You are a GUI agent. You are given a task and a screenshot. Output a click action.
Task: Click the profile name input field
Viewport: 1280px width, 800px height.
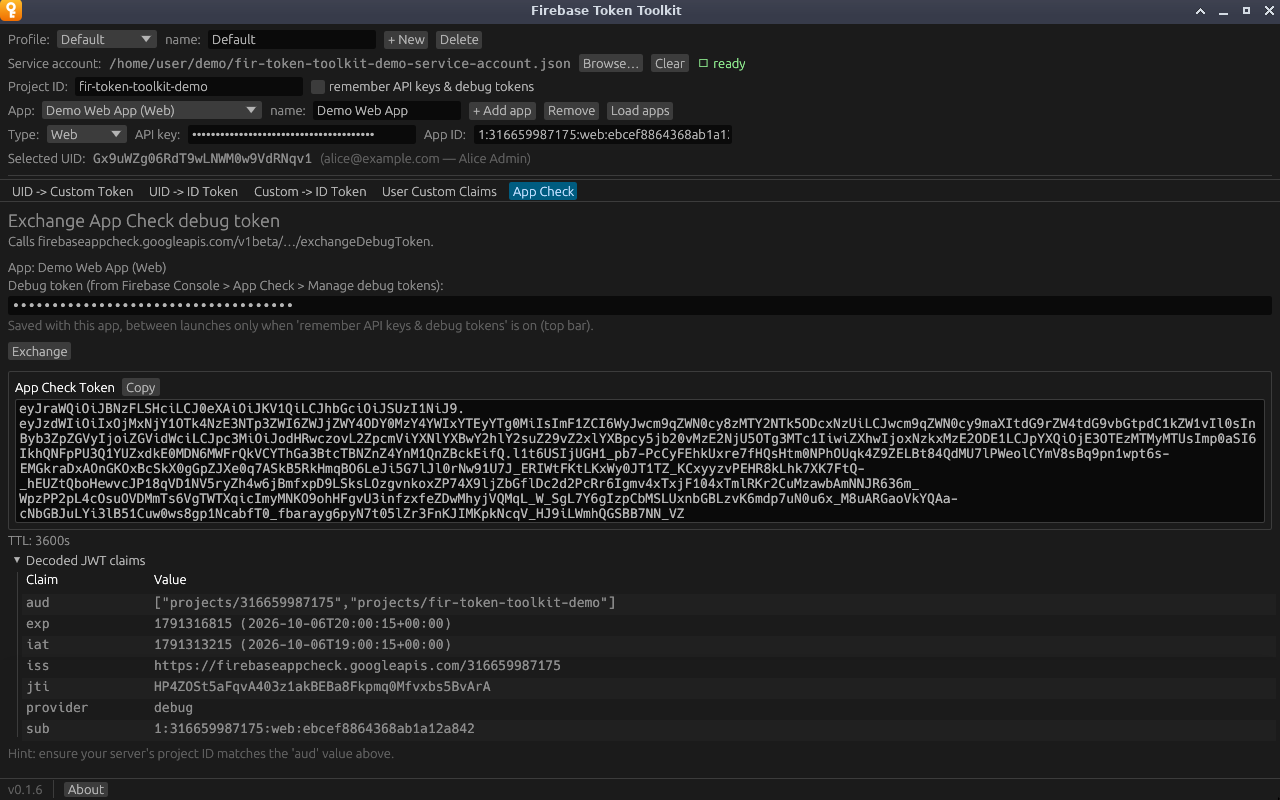coord(292,40)
